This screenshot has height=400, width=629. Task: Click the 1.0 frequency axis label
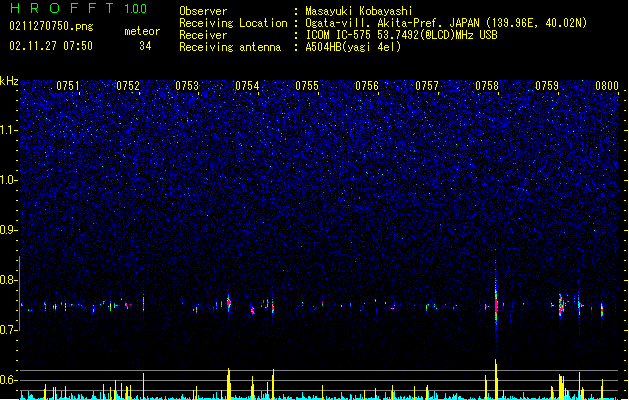[9, 180]
